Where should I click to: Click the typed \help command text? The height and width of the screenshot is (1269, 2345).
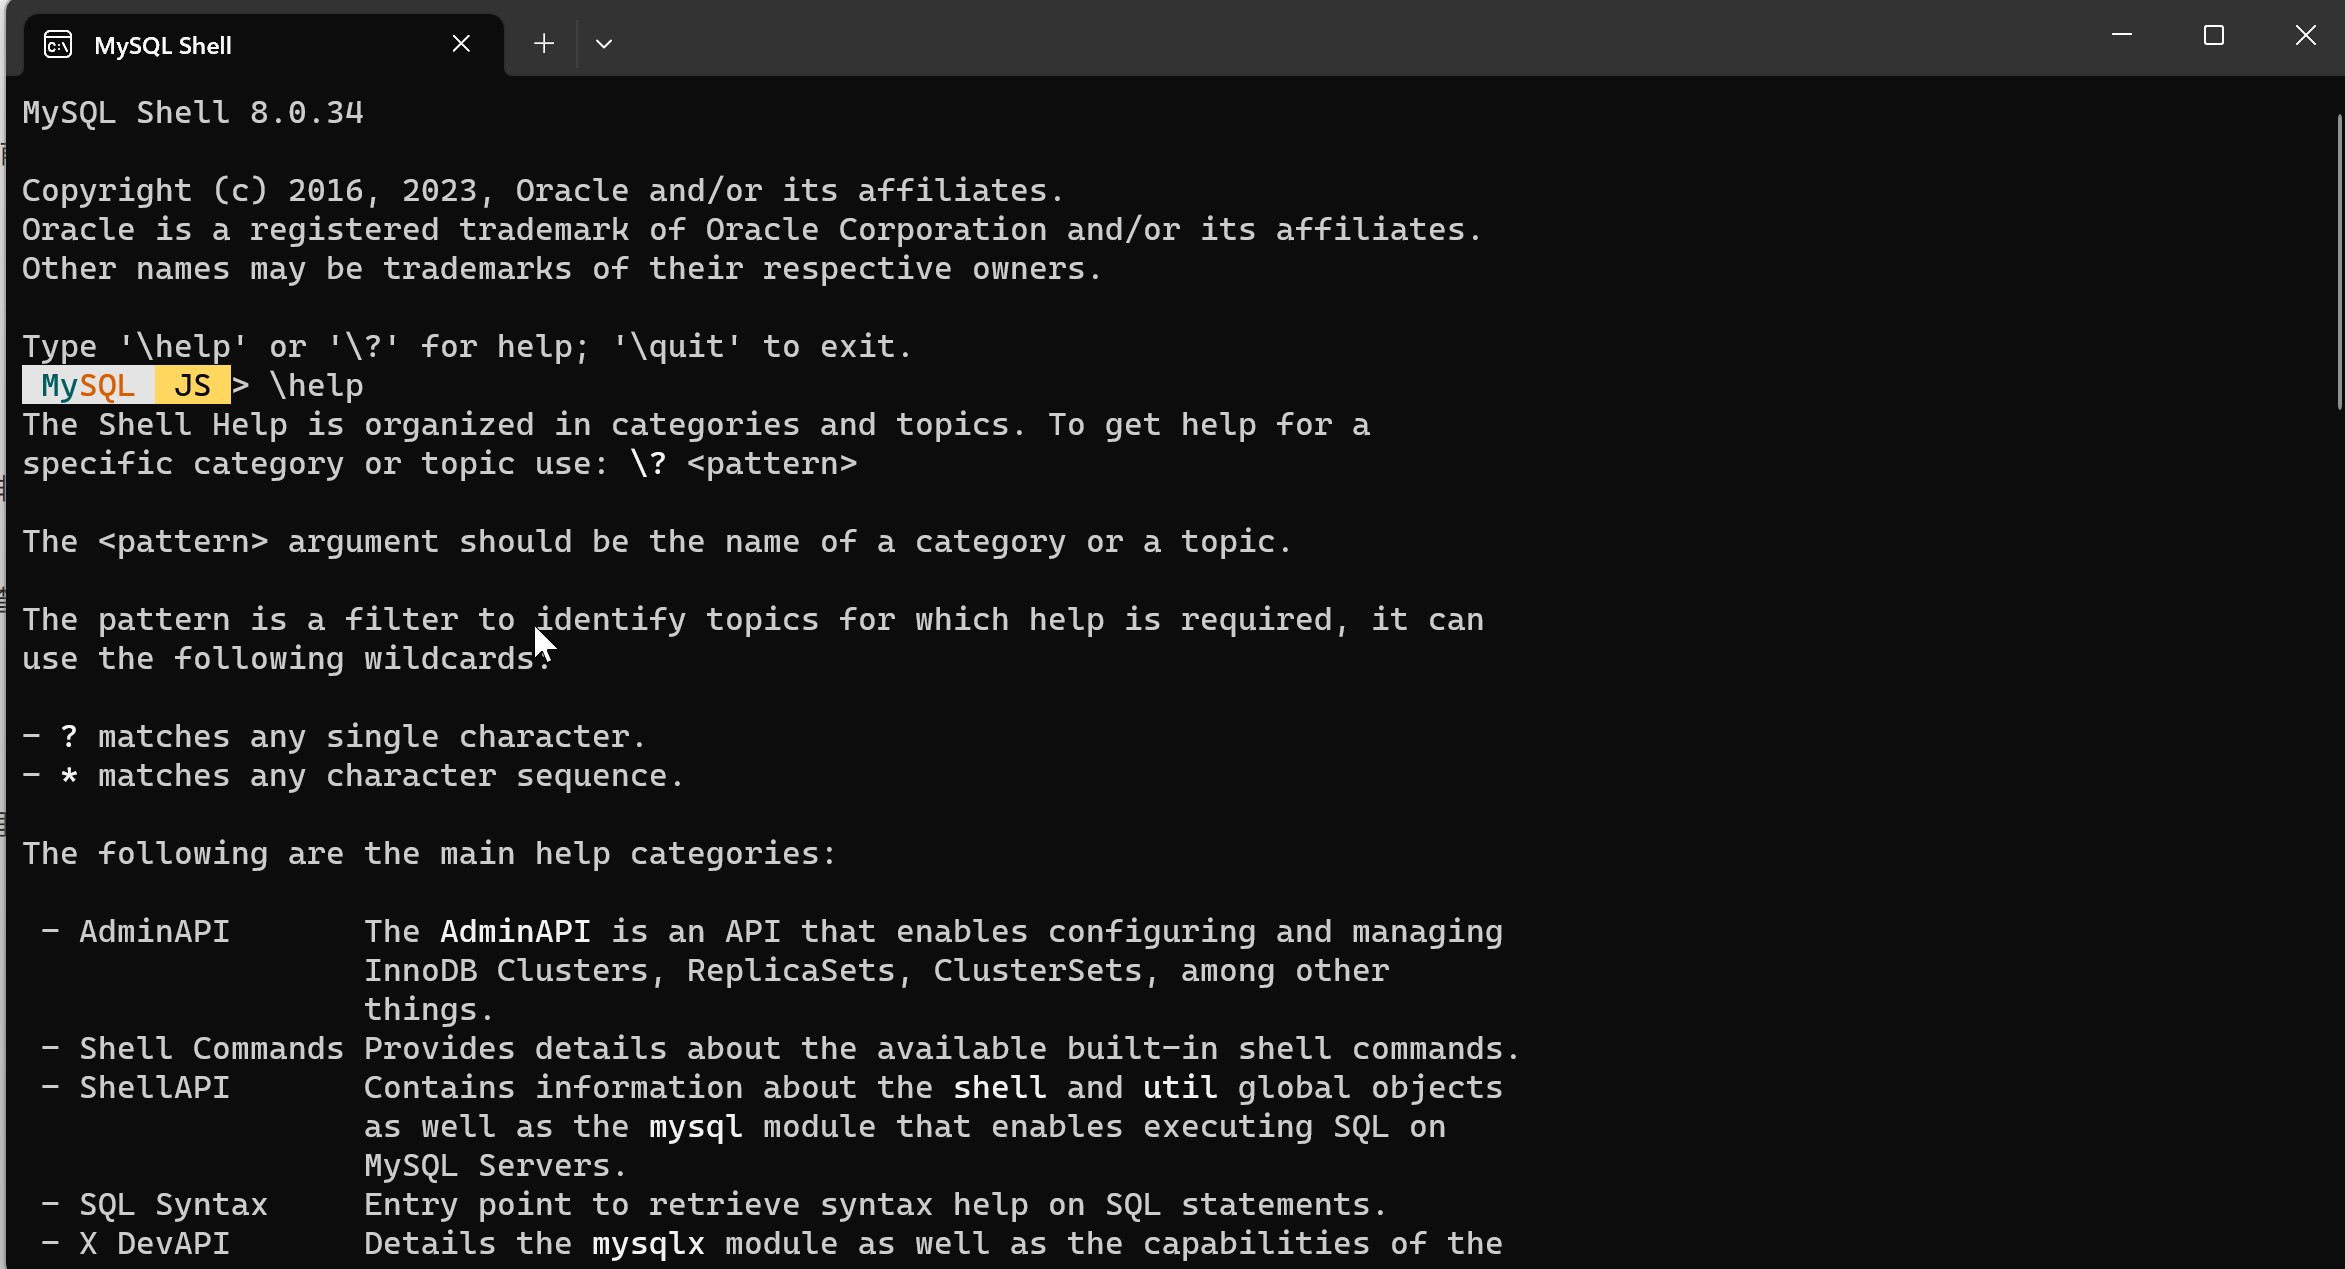(316, 385)
